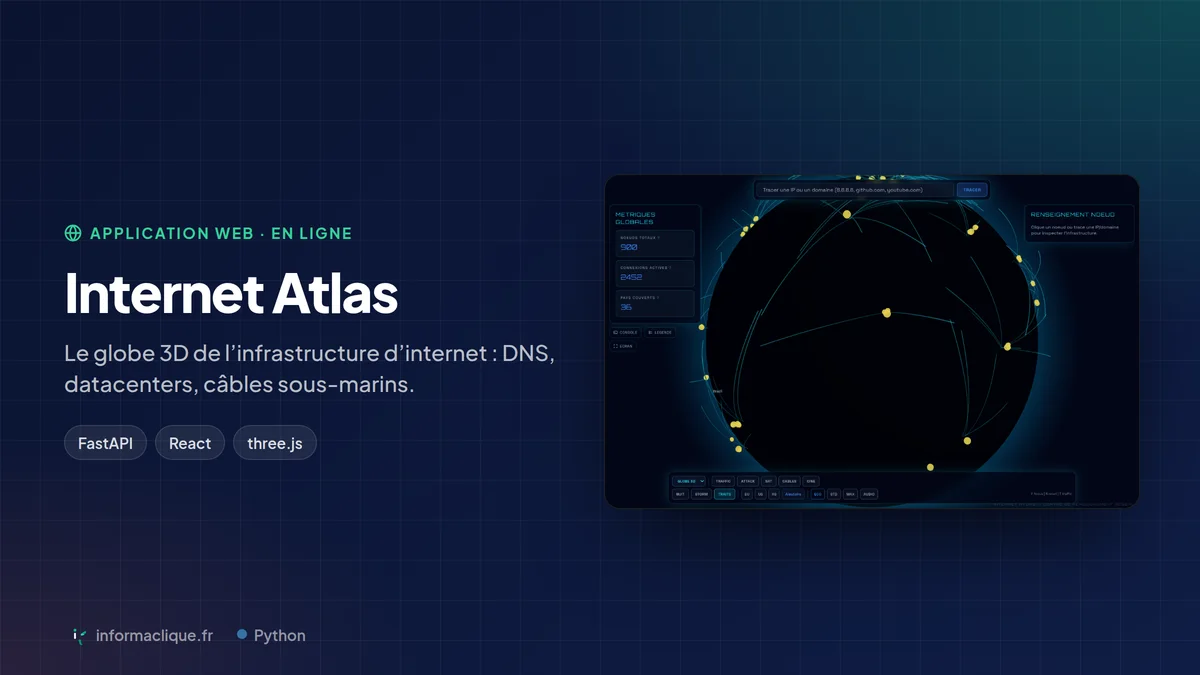Toggle the SAT layer
1200x675 pixels.
tap(768, 481)
